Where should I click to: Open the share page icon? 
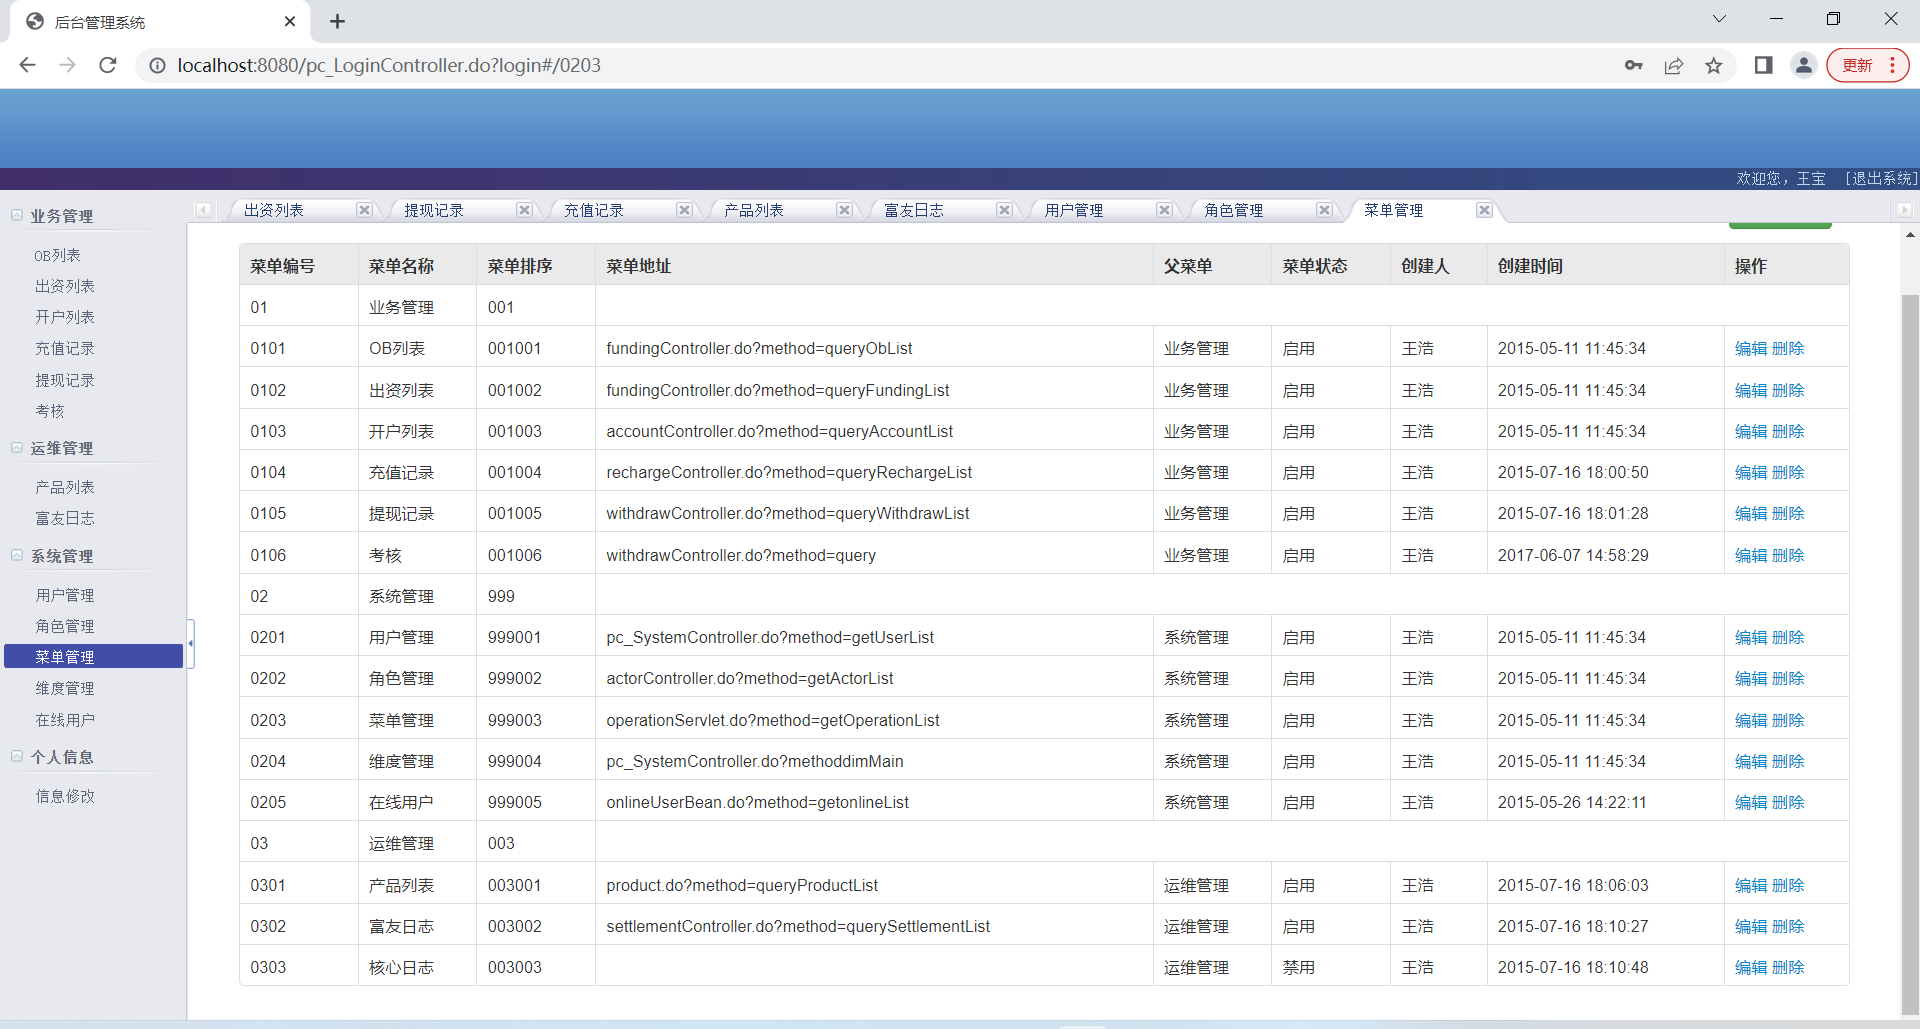tap(1674, 65)
